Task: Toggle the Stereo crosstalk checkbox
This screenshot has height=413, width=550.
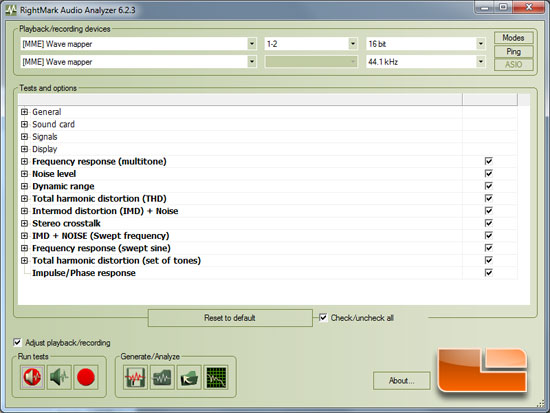Action: [488, 223]
